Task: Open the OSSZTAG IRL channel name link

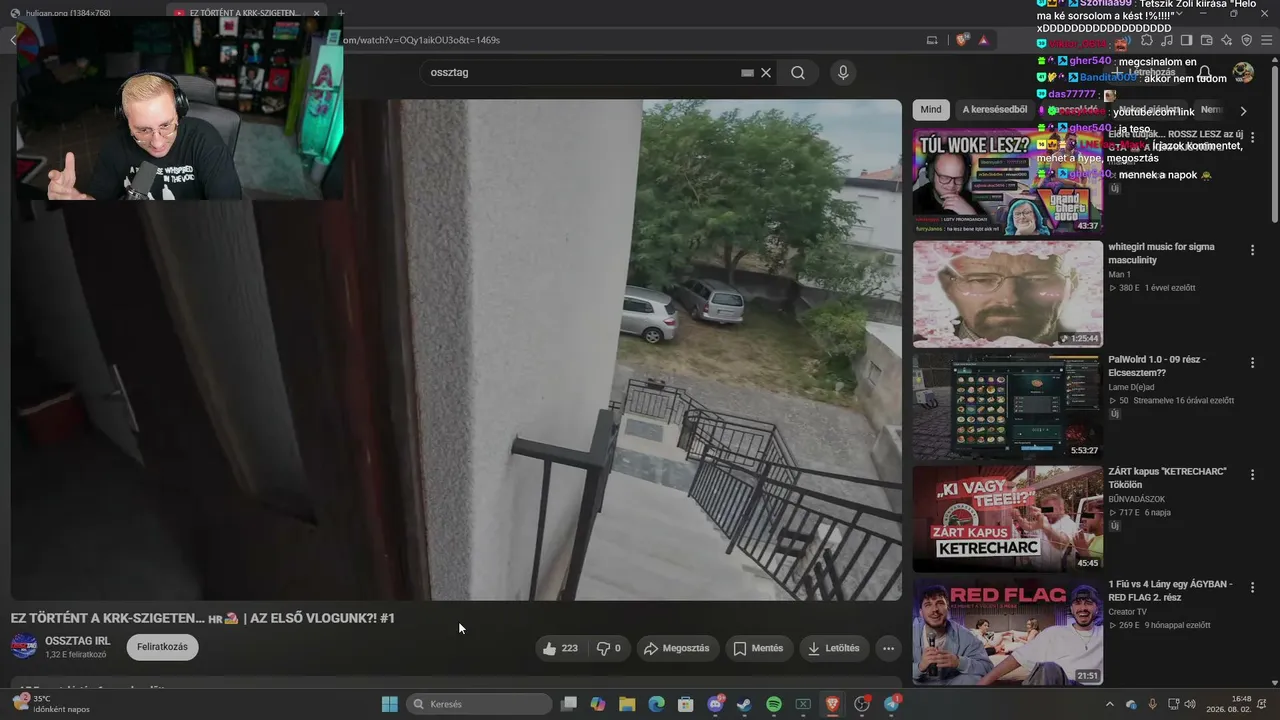Action: click(77, 641)
